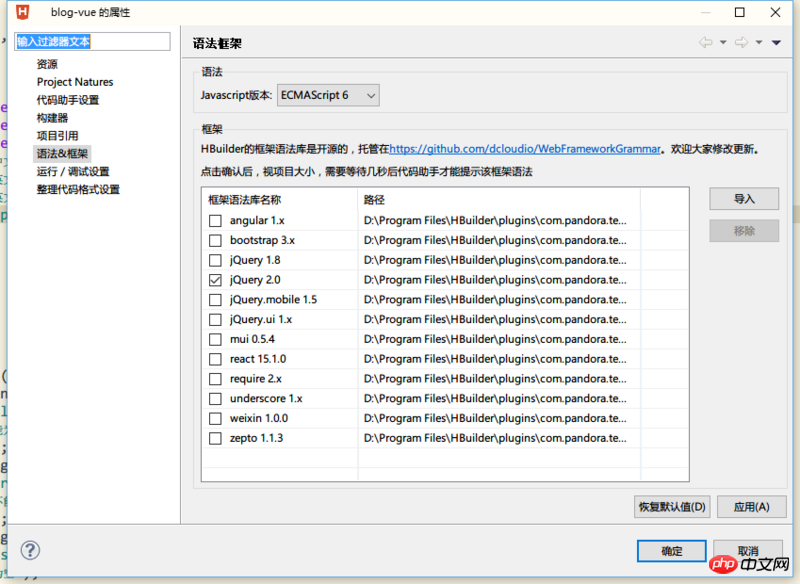Select the require 2.x row name

tap(256, 379)
